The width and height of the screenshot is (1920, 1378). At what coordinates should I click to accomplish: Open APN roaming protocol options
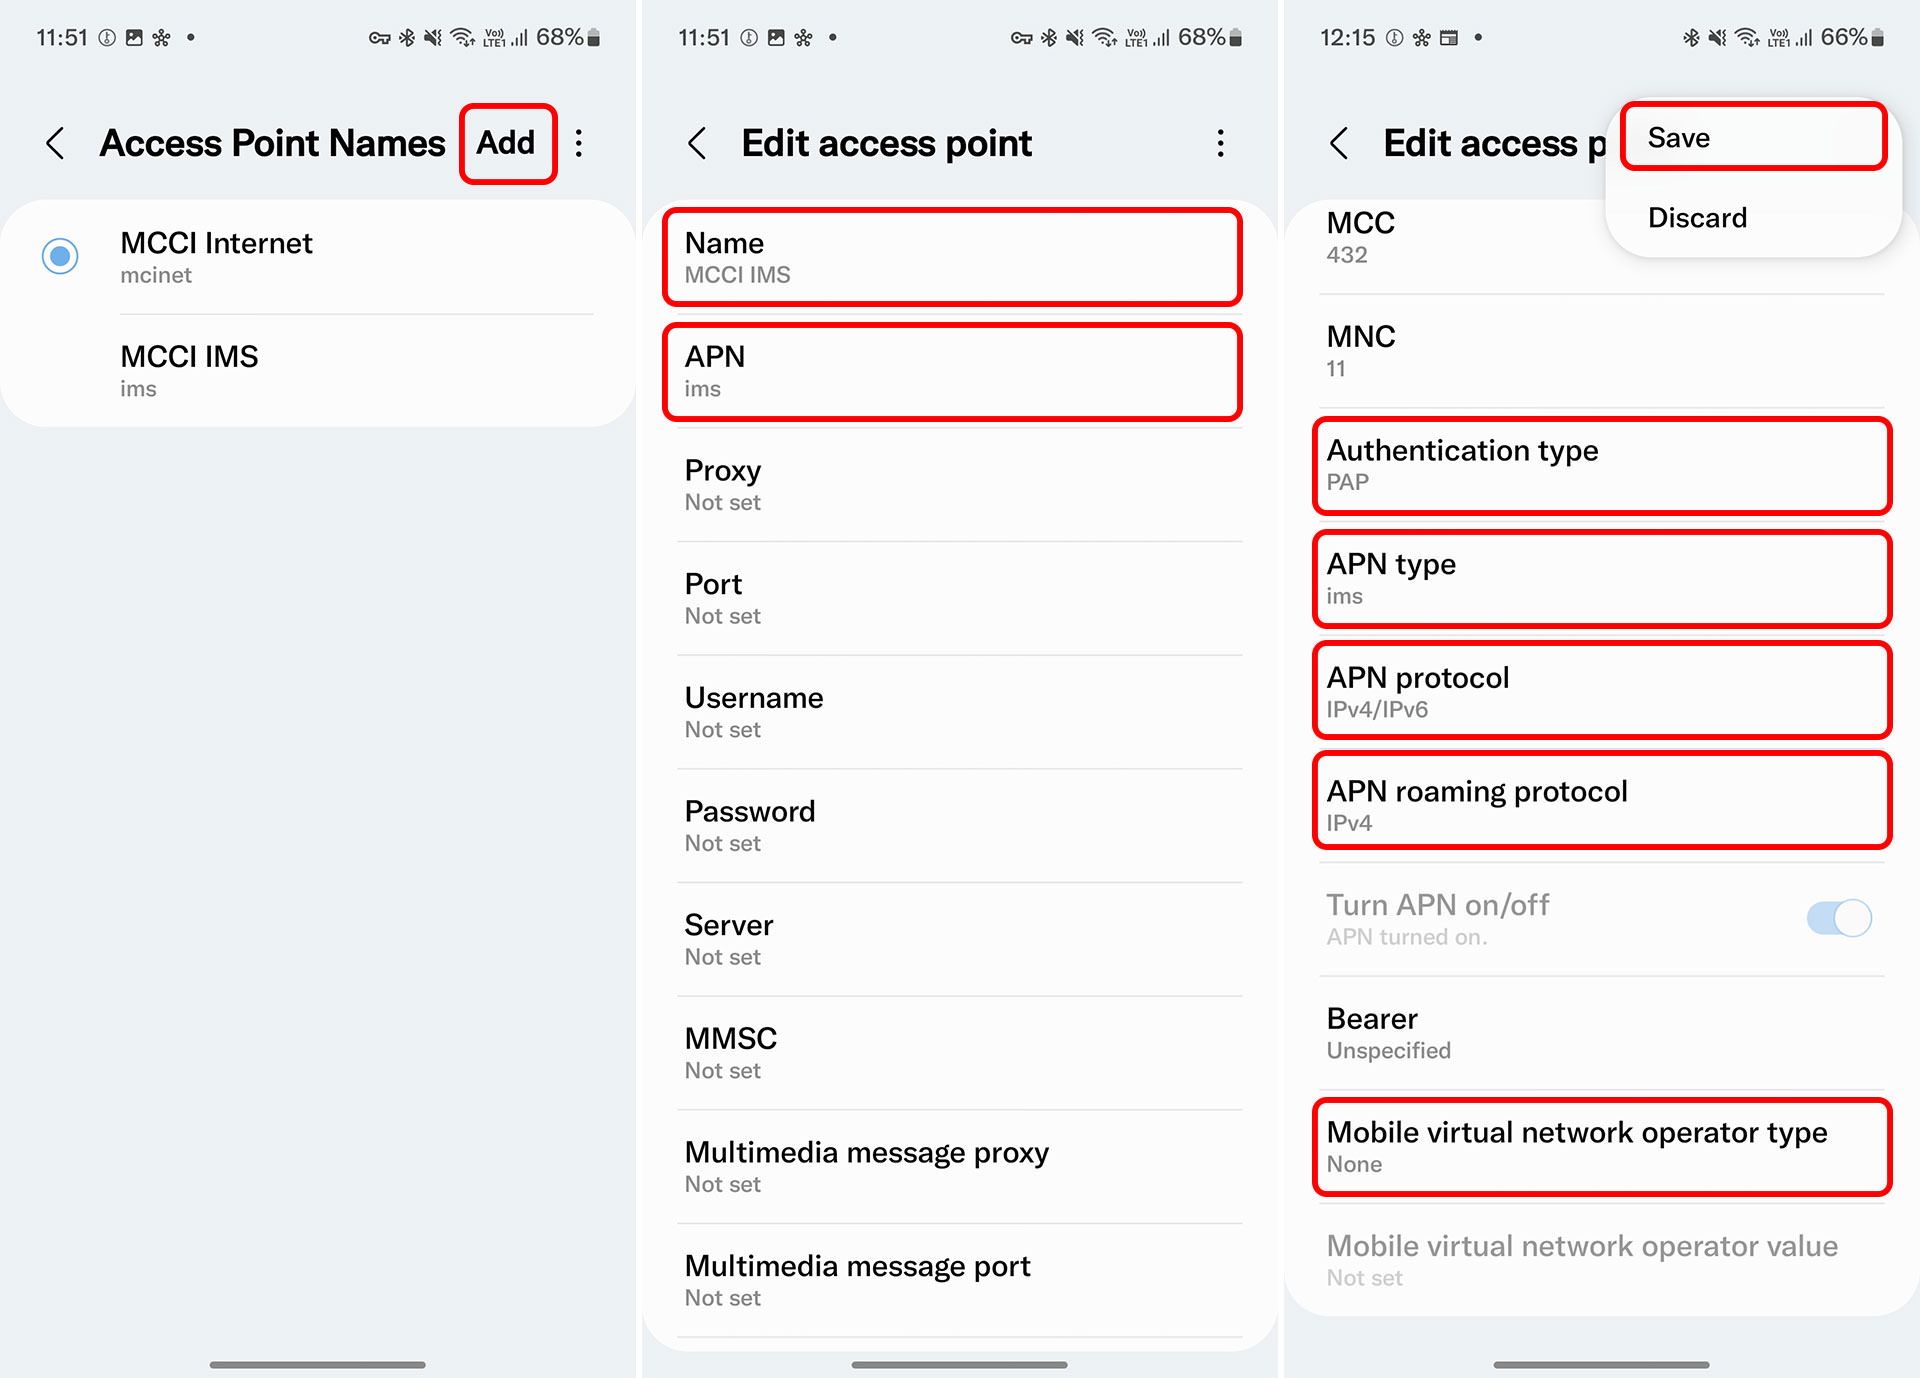pos(1601,805)
